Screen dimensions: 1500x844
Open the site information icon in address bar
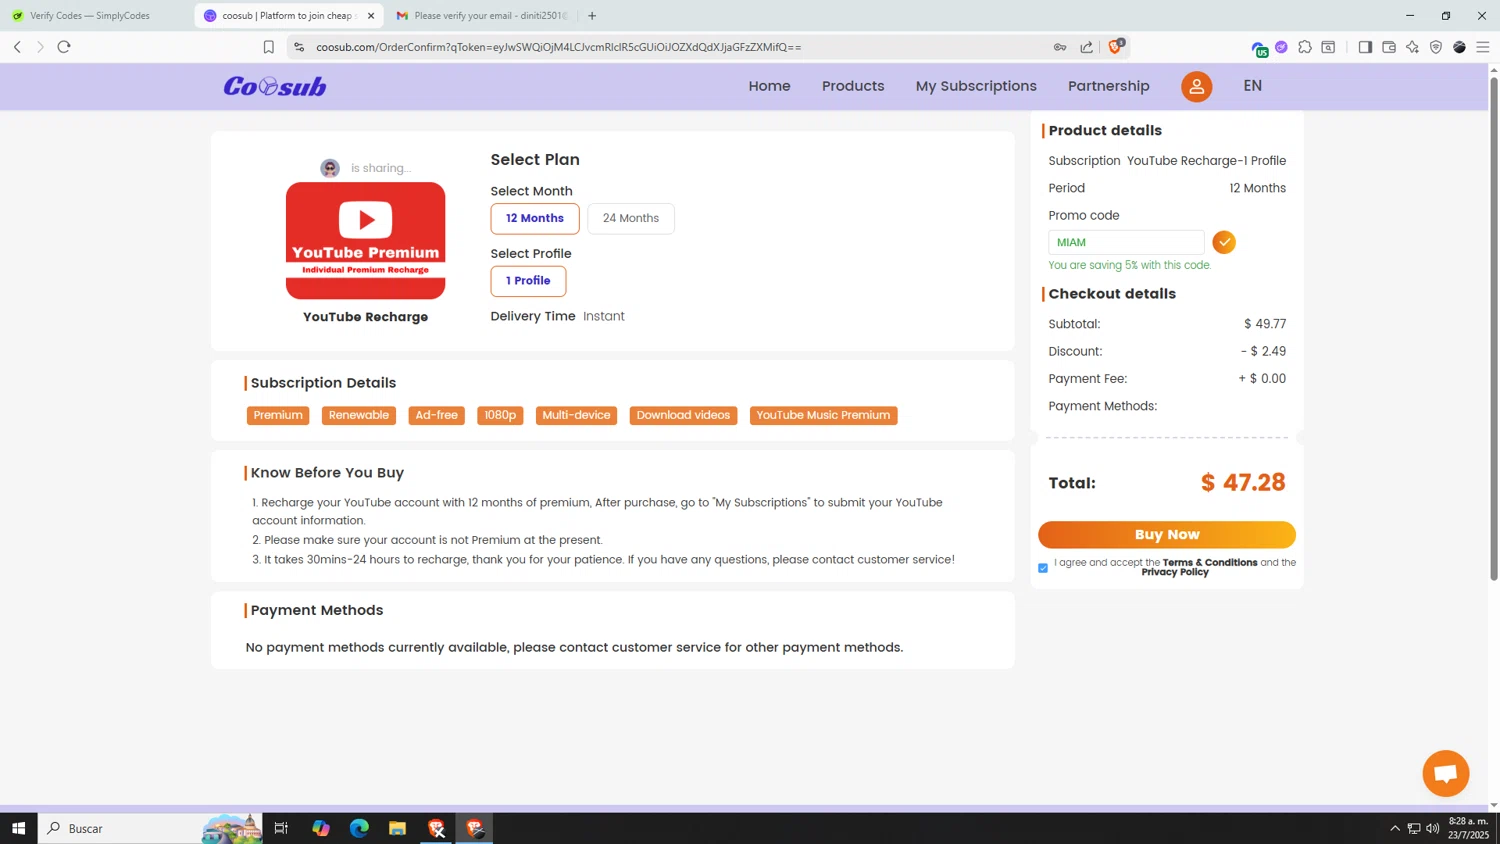299,47
